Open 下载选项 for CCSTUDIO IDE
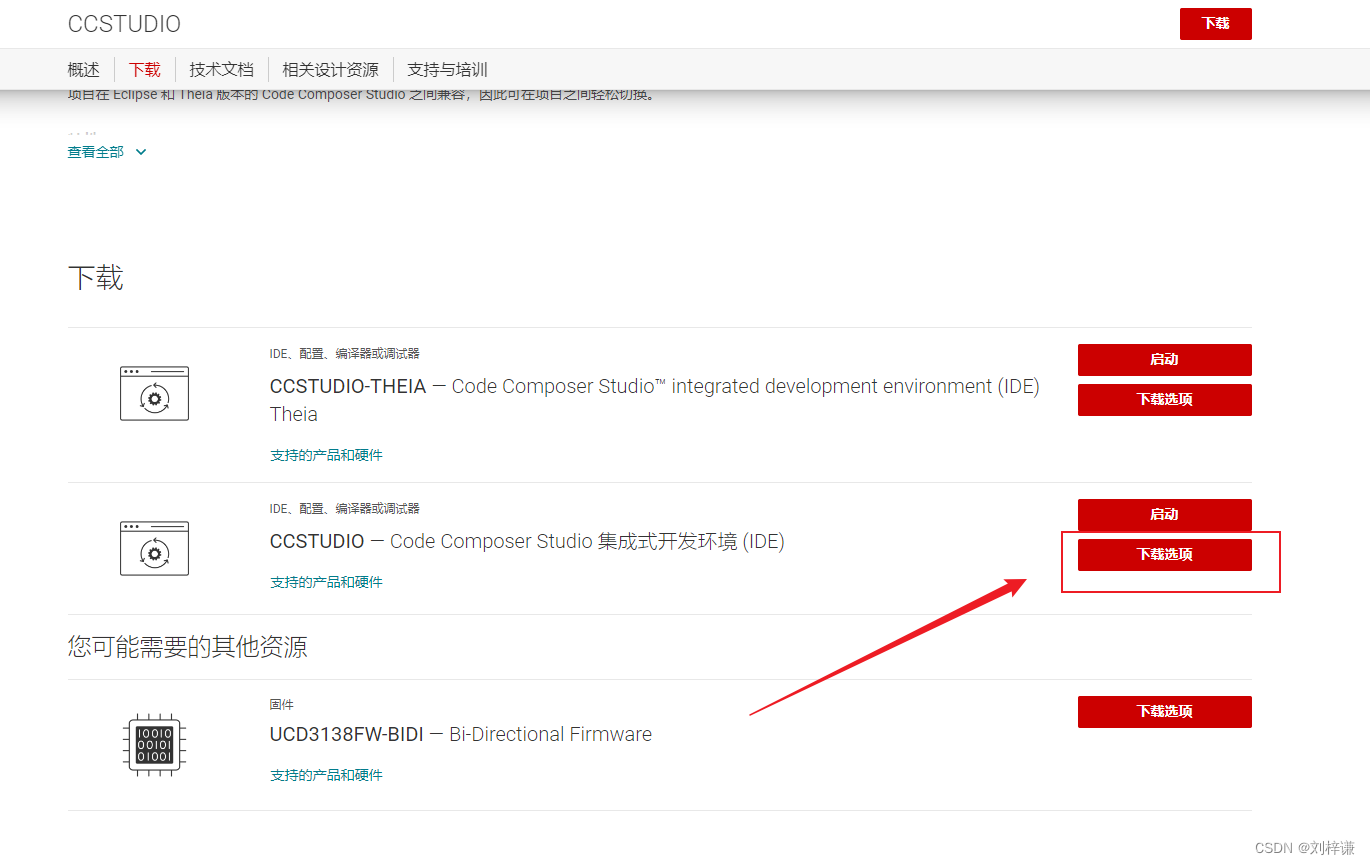The height and width of the screenshot is (865, 1370). 1164,555
